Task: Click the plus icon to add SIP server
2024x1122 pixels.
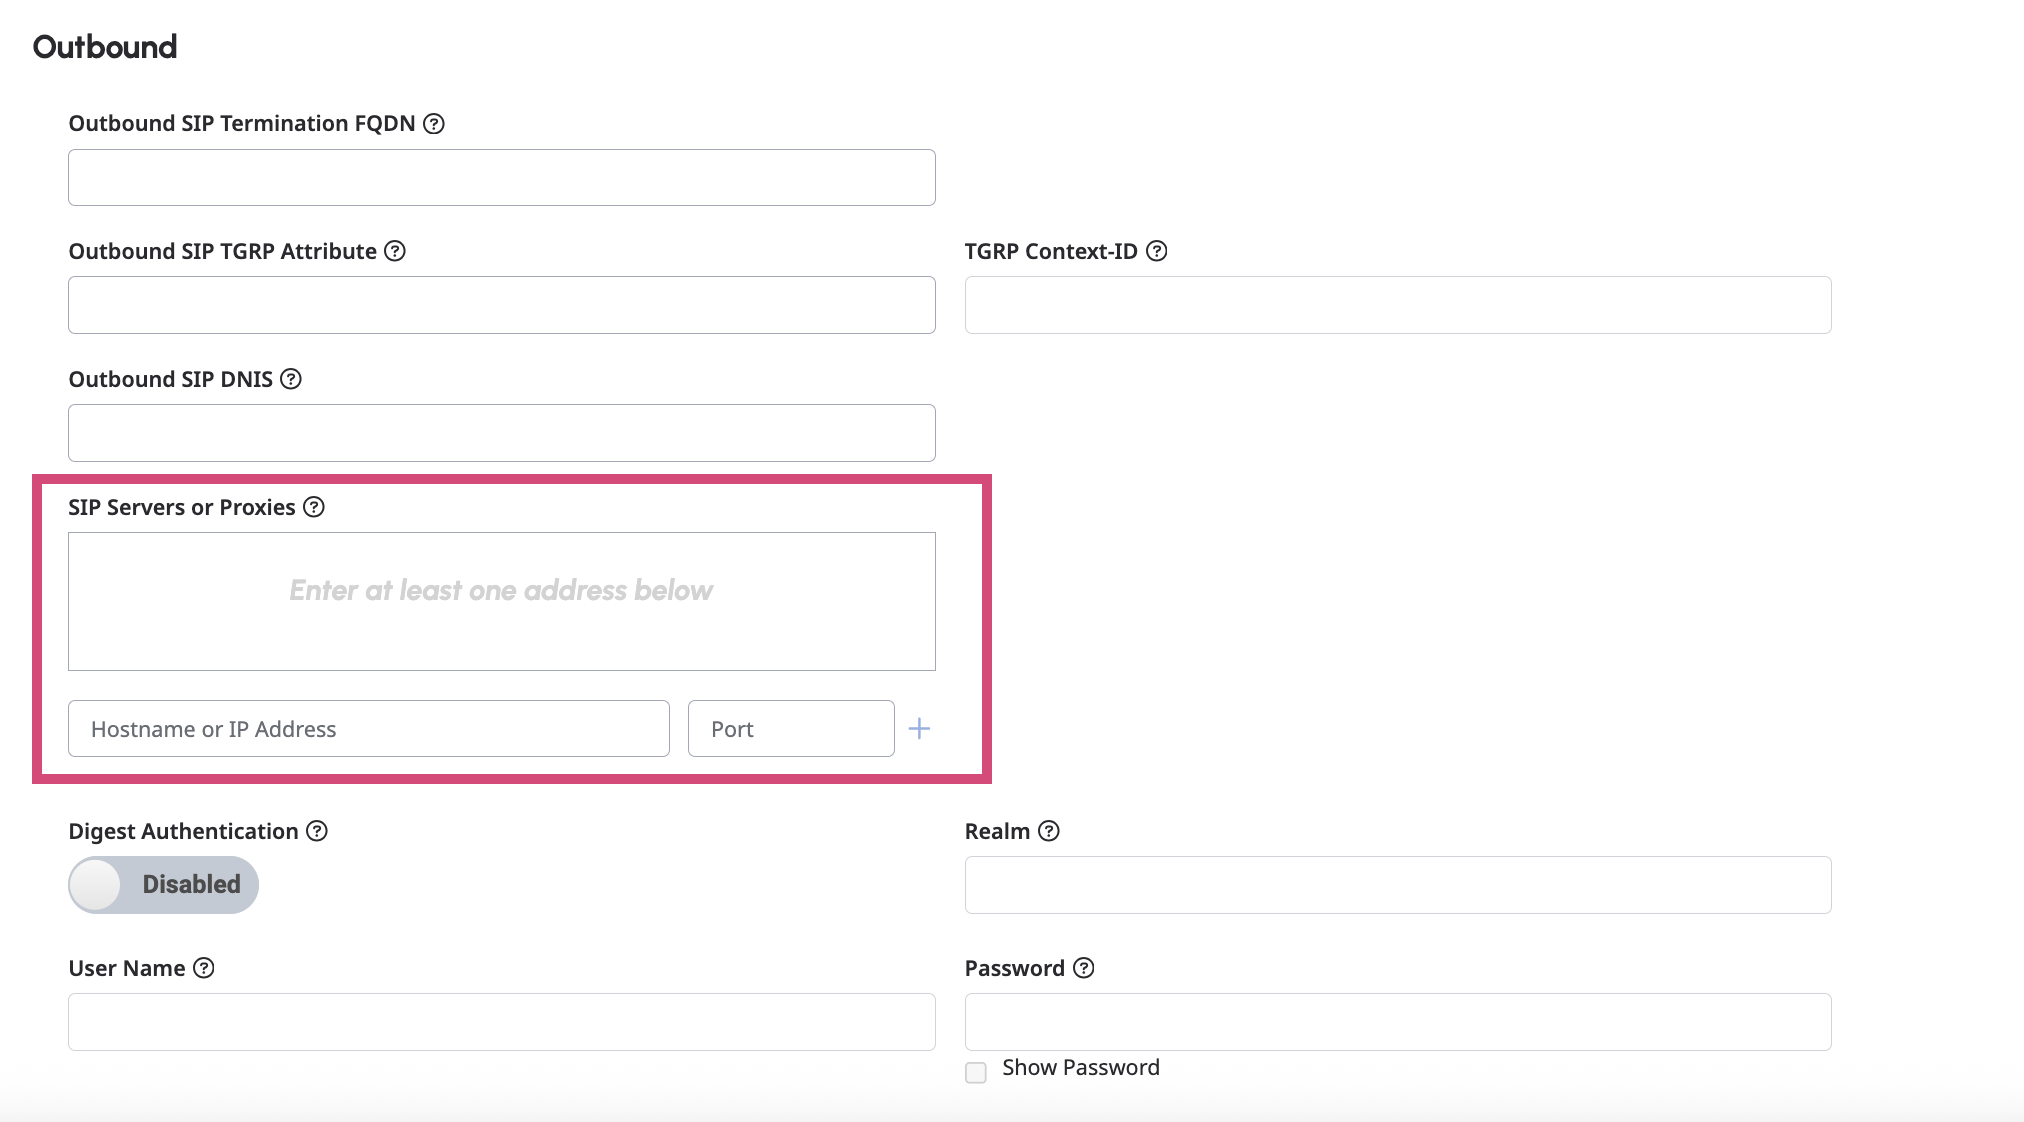Action: pos(919,729)
